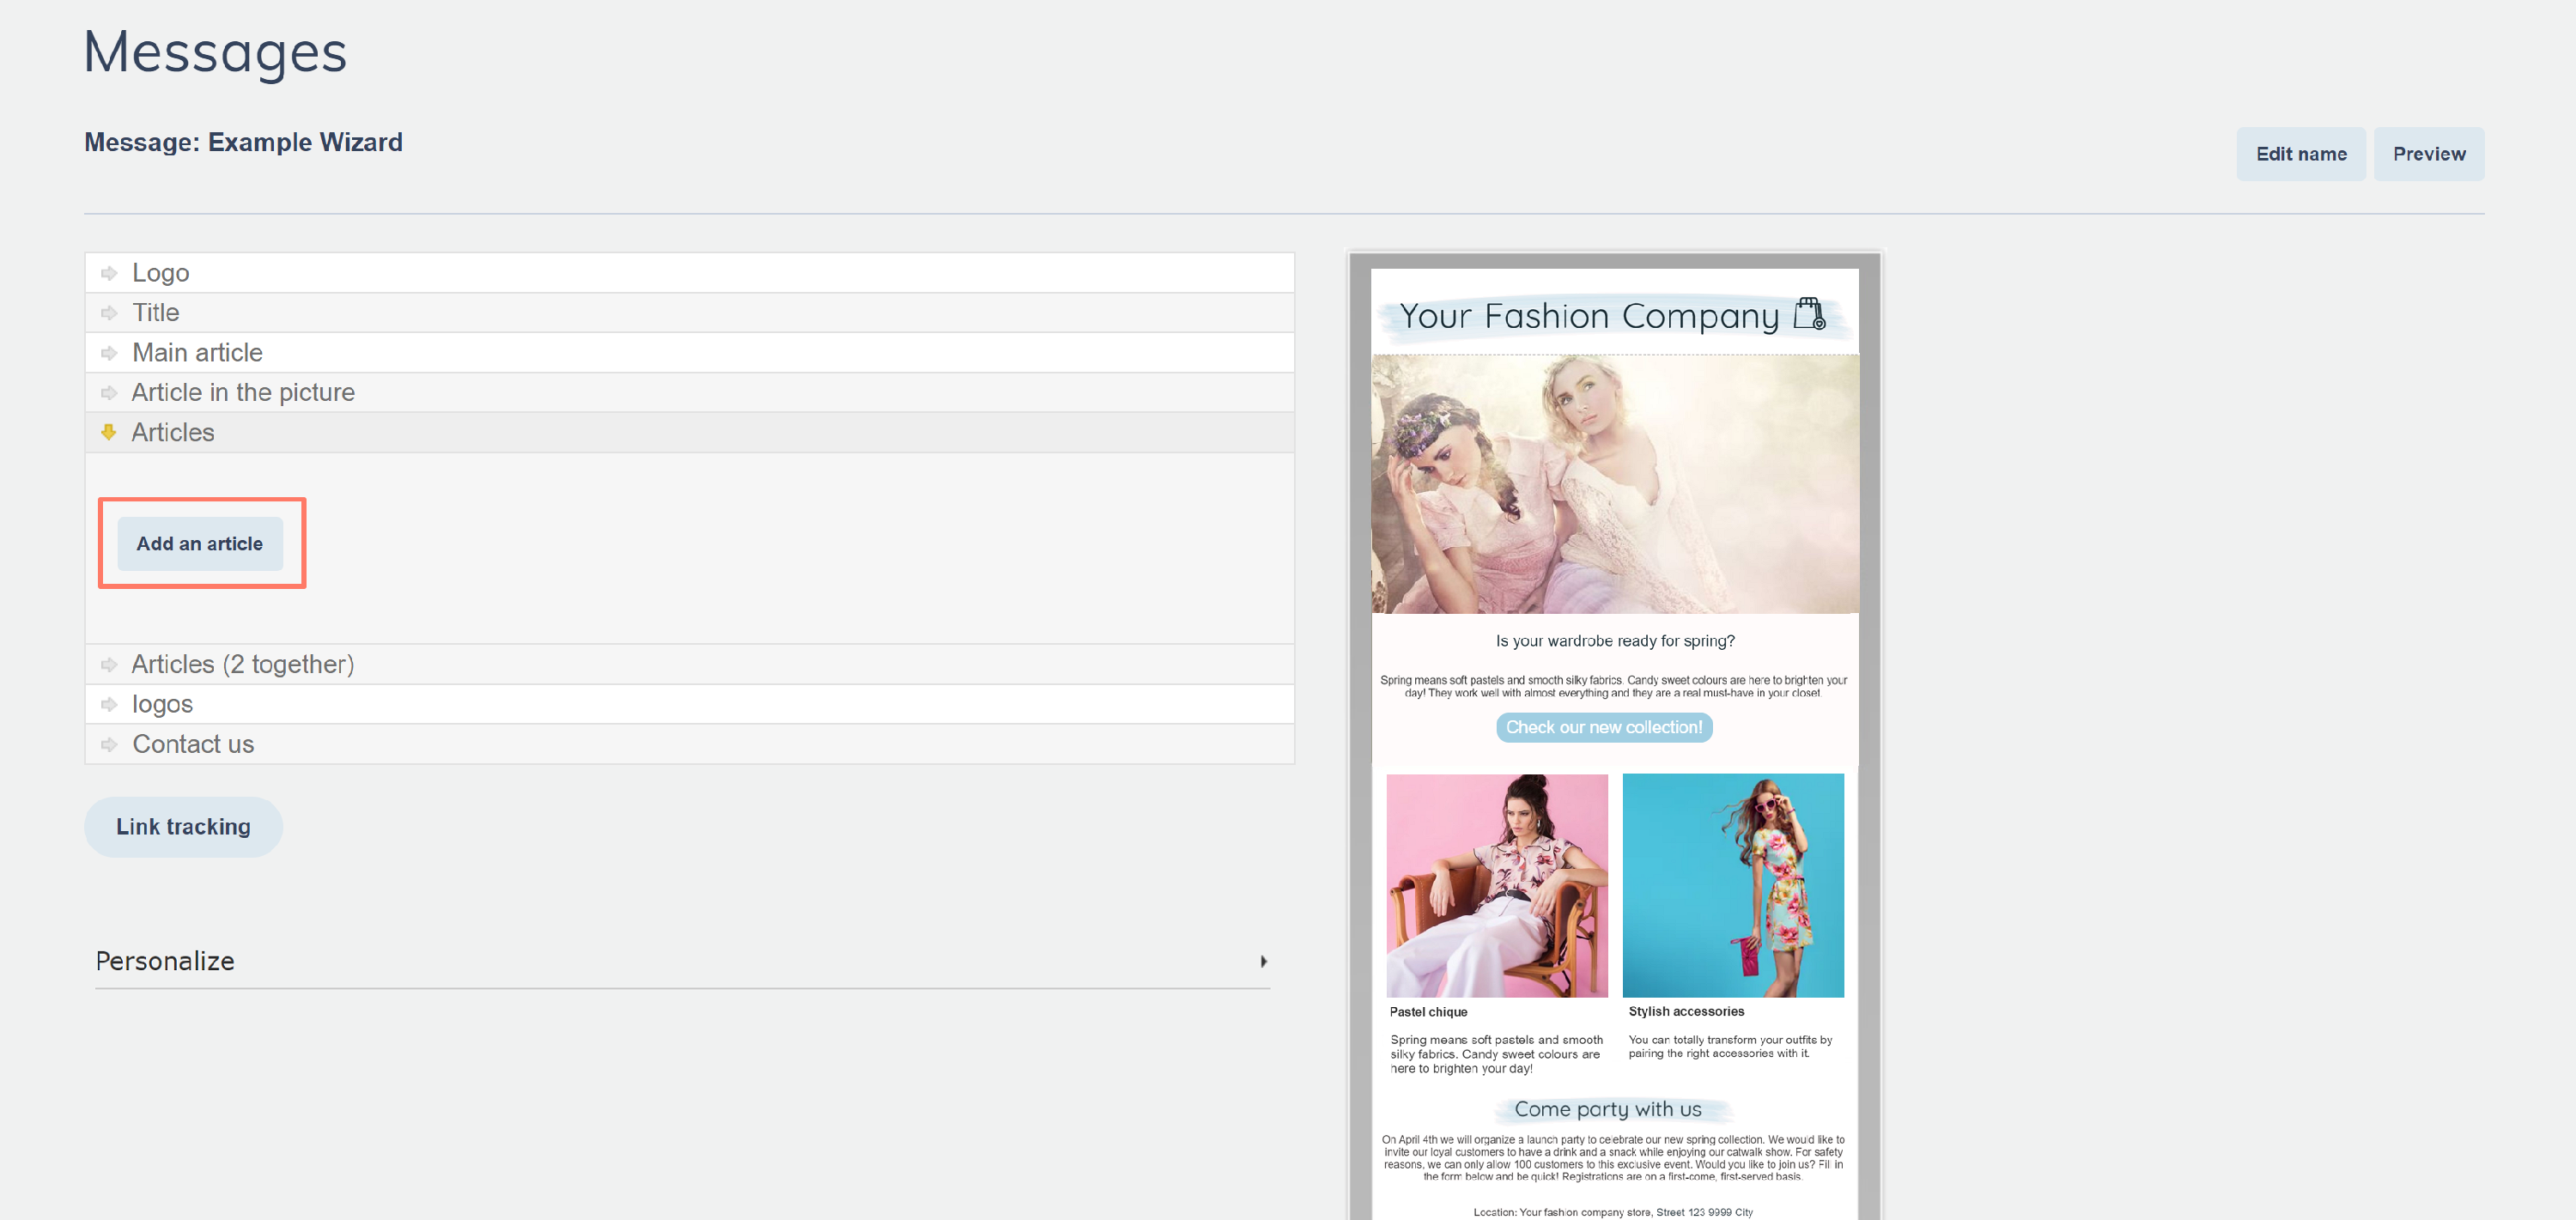Open the Title section row

[156, 313]
